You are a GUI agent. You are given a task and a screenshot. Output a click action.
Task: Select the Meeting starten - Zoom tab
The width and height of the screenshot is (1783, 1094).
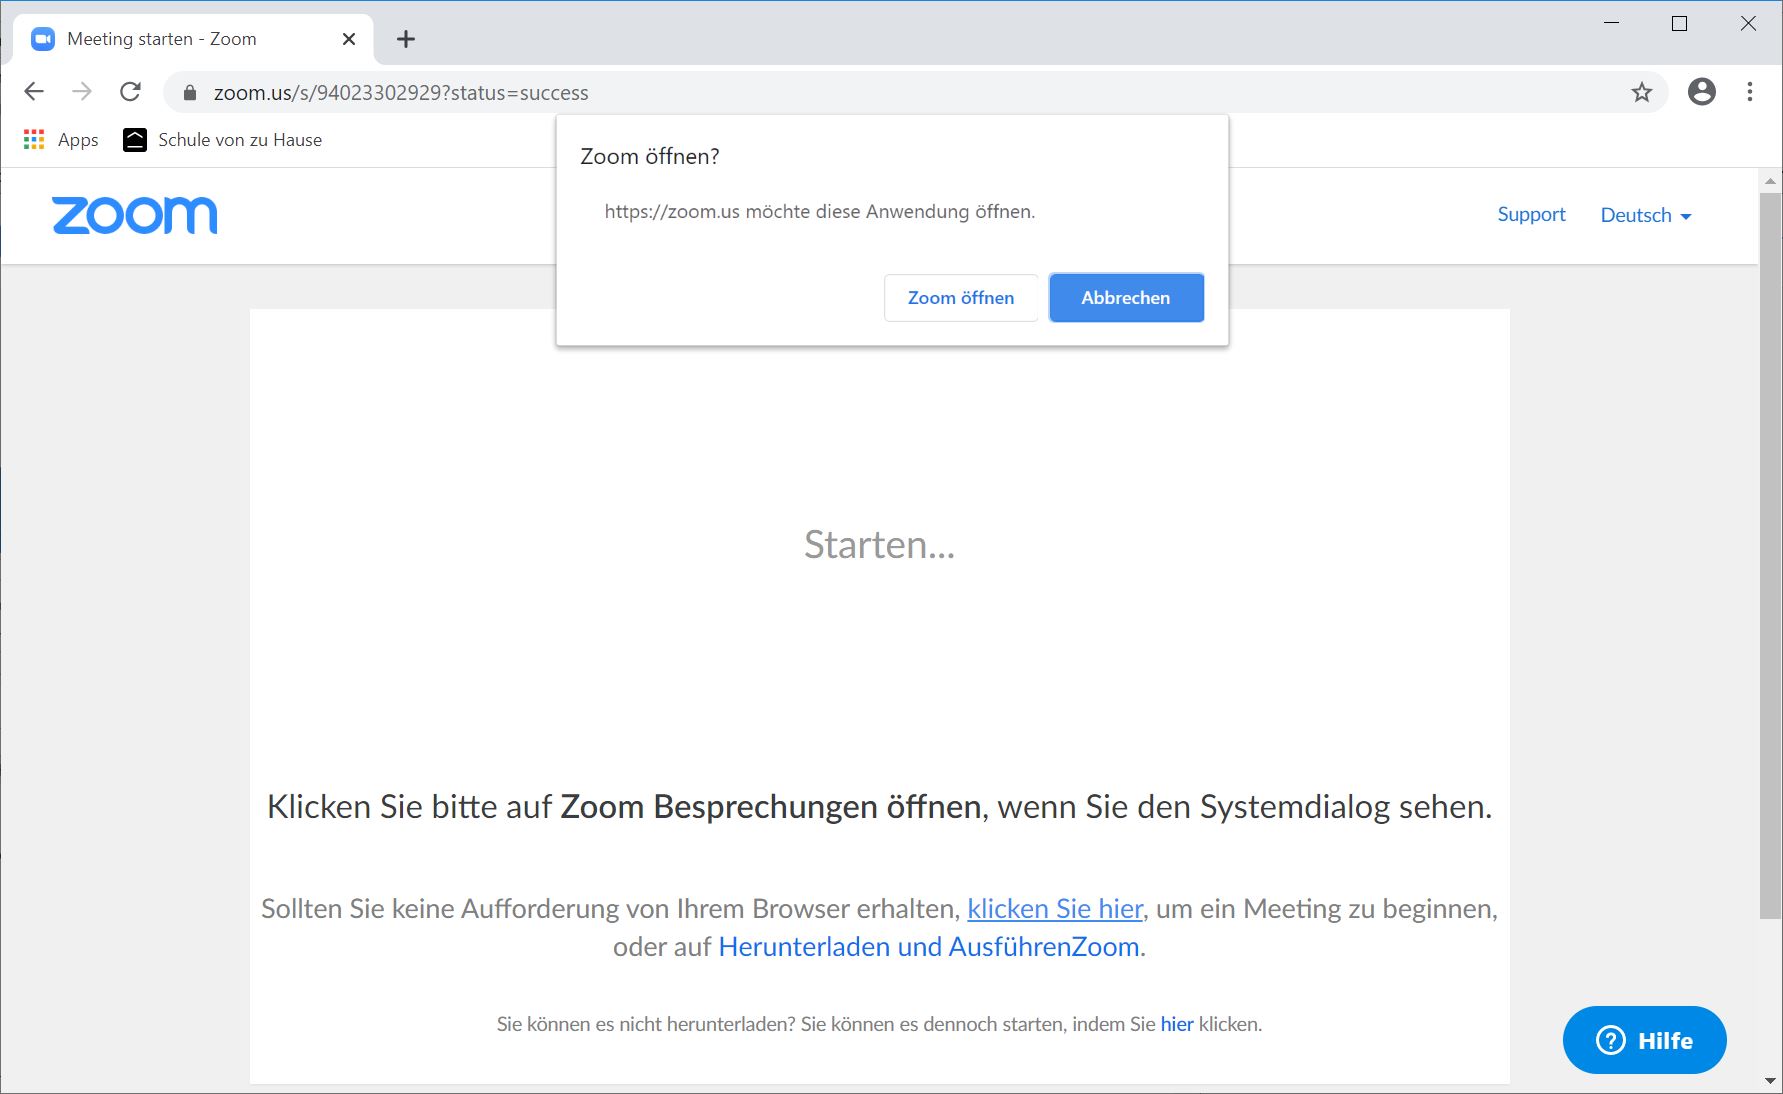coord(192,39)
